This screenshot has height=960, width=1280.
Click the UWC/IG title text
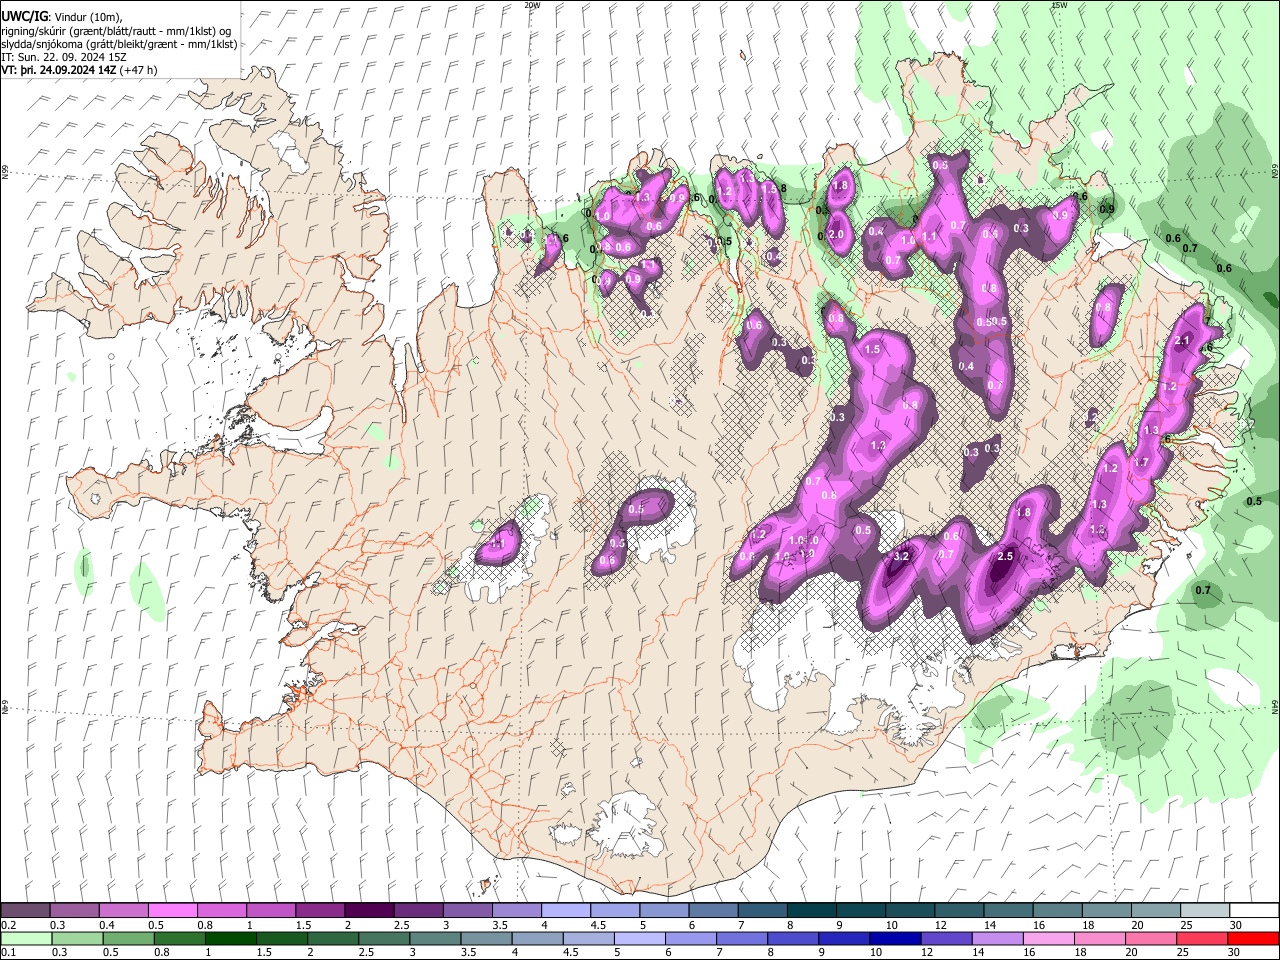pos(24,16)
